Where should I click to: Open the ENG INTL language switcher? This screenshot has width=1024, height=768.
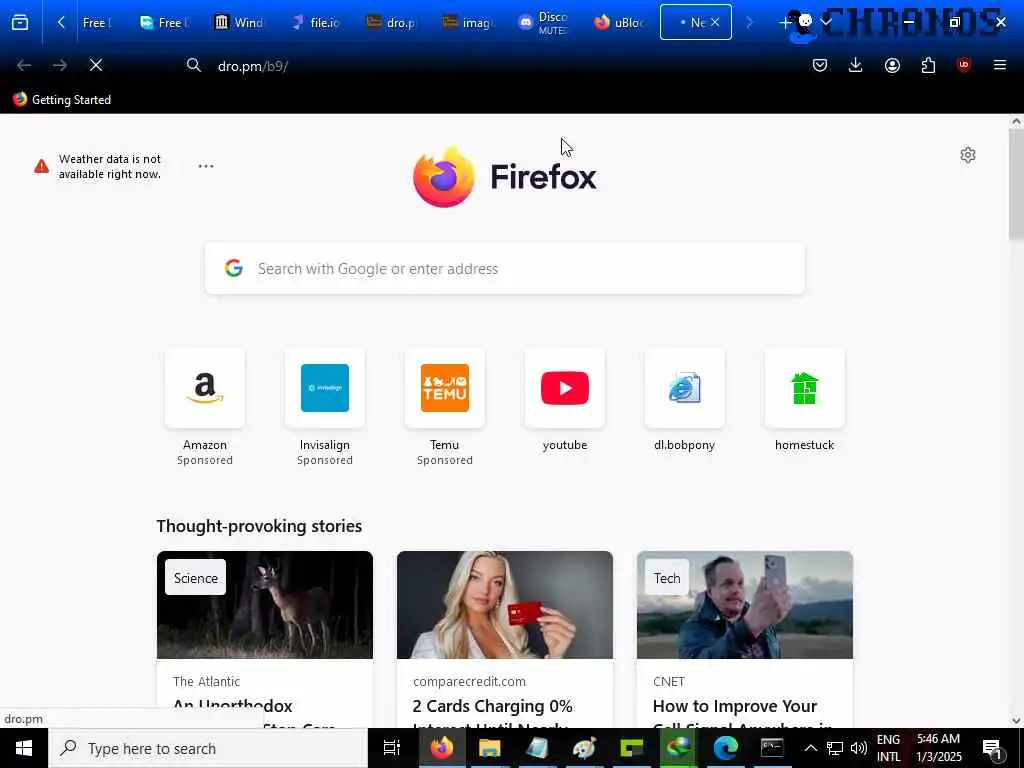888,748
